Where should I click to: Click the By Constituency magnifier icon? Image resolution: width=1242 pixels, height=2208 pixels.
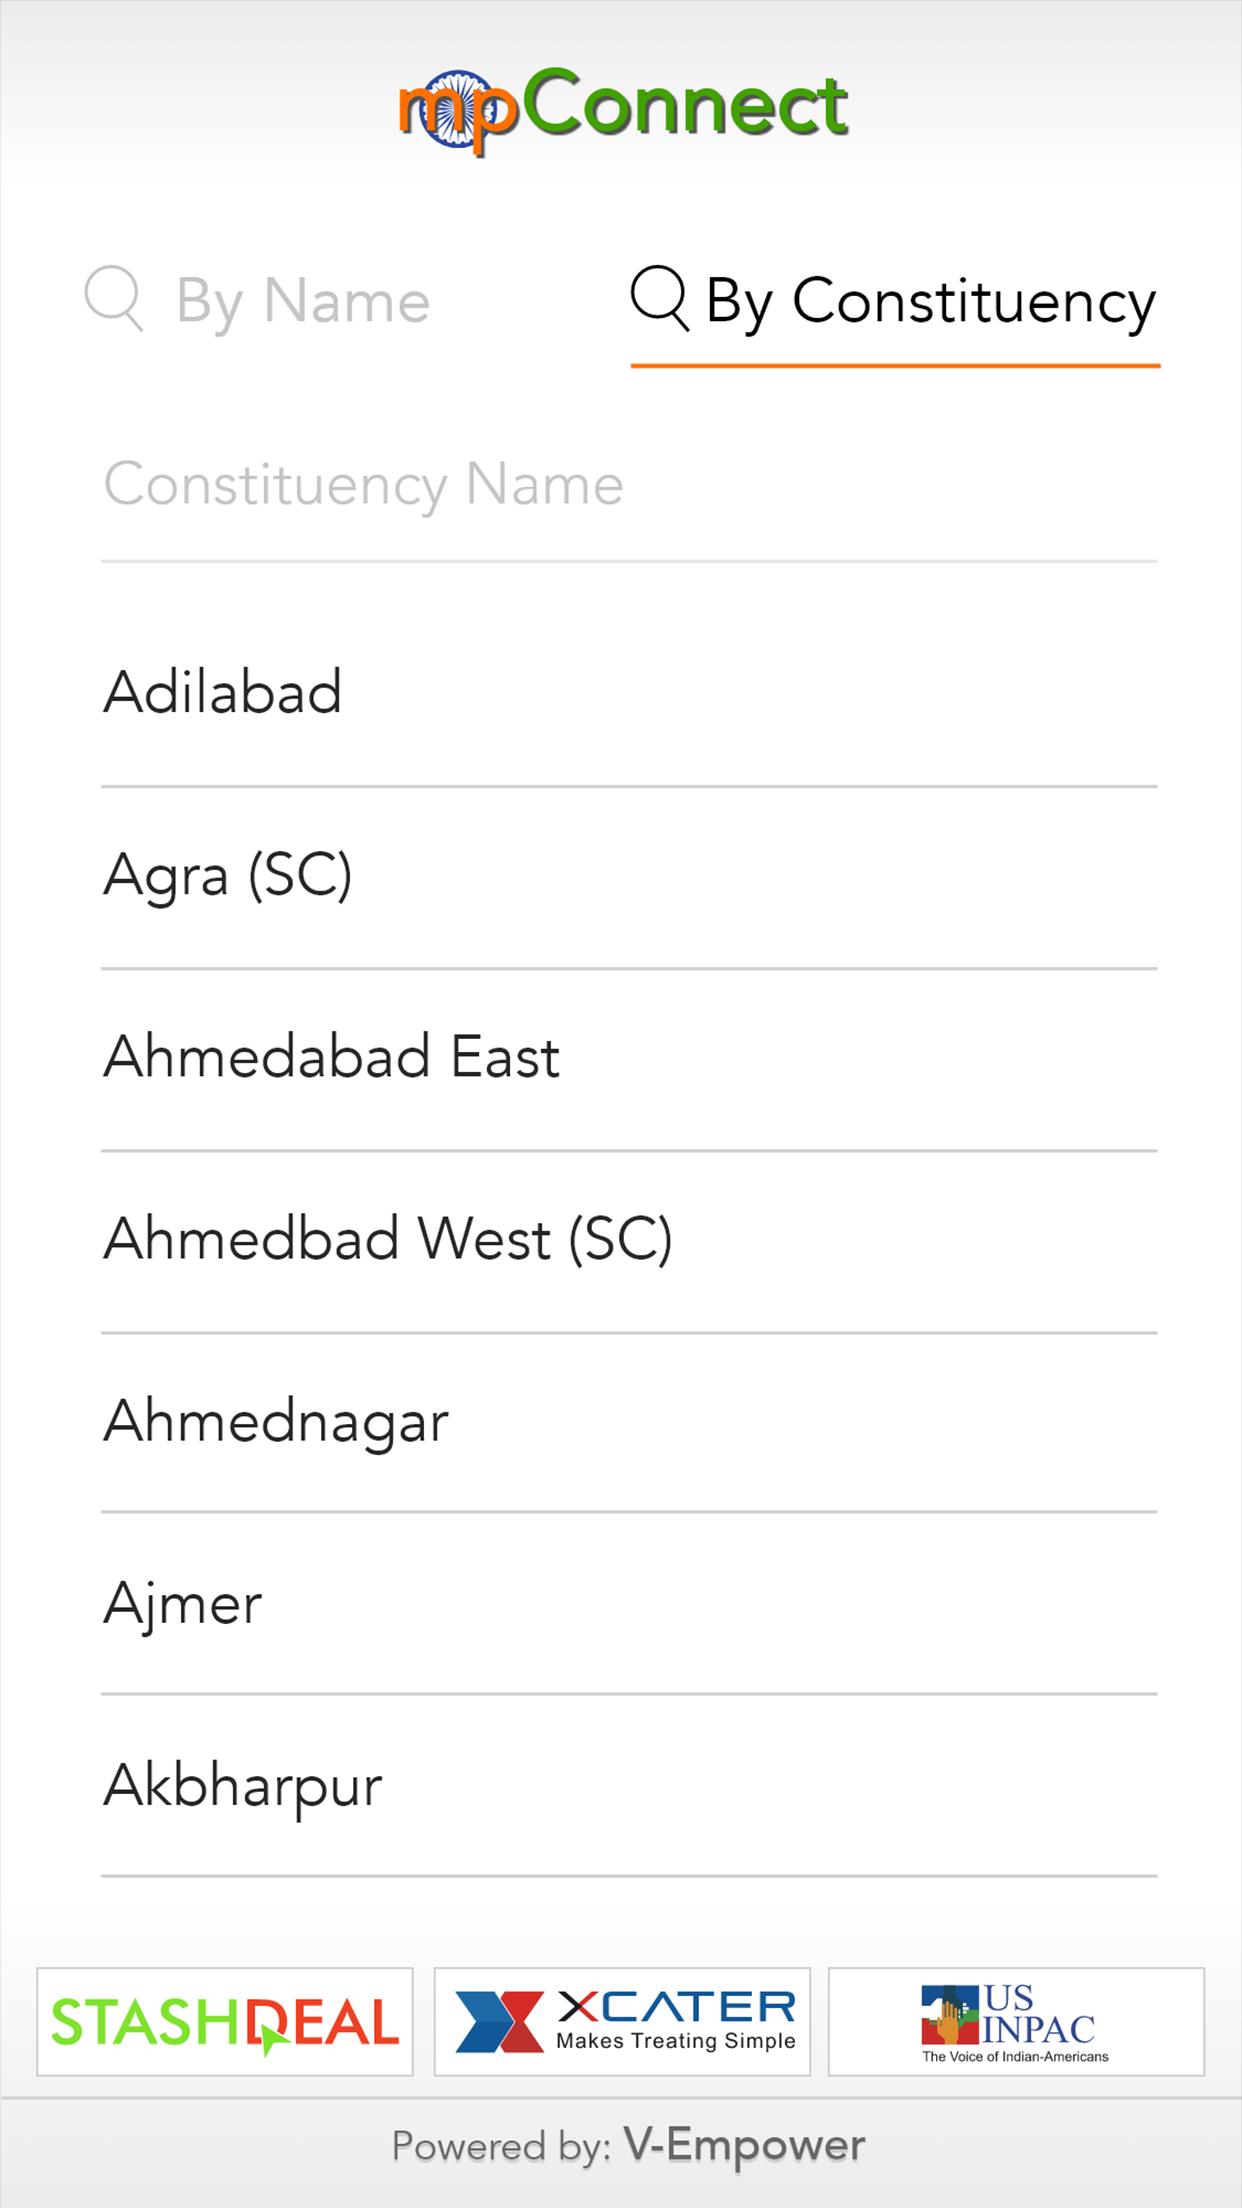[659, 298]
